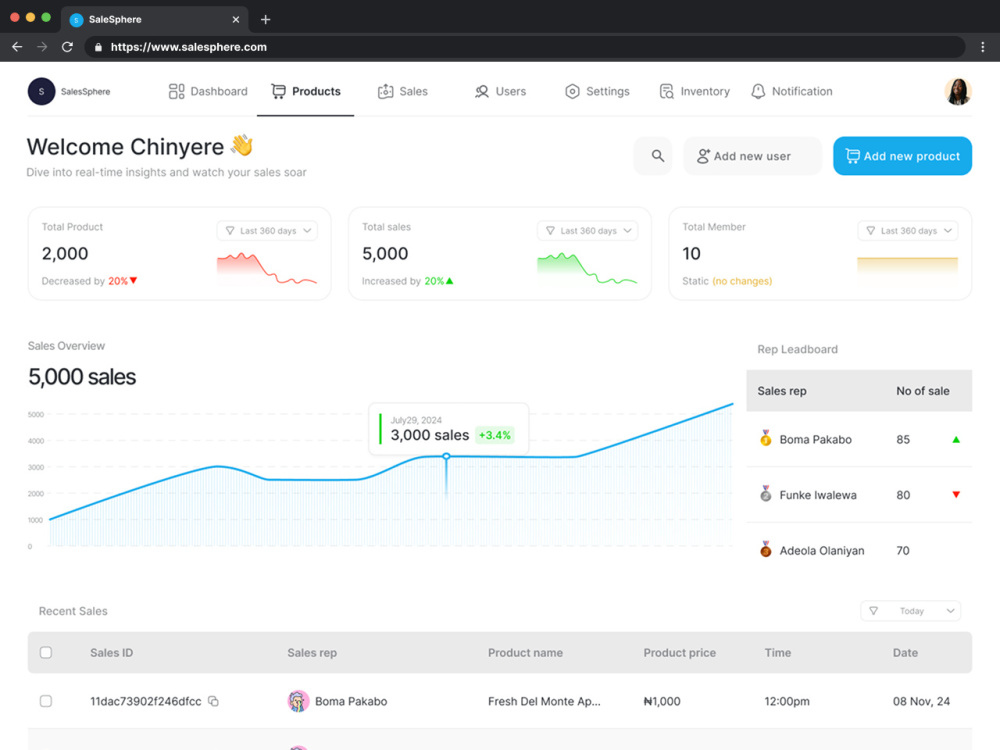Click the 12:00pm time cell
The width and height of the screenshot is (1000, 750).
[x=787, y=701]
